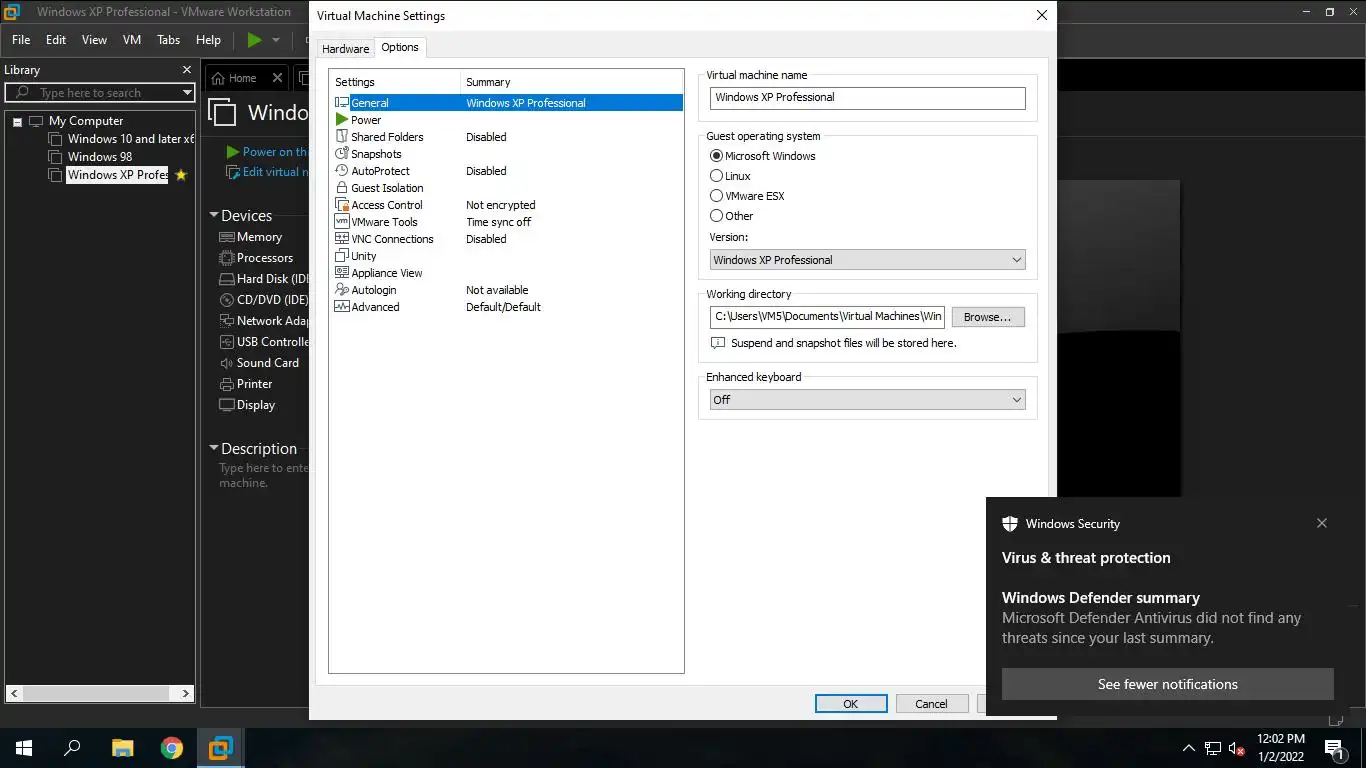
Task: Dismiss the Windows Security notification
Action: 1322,523
